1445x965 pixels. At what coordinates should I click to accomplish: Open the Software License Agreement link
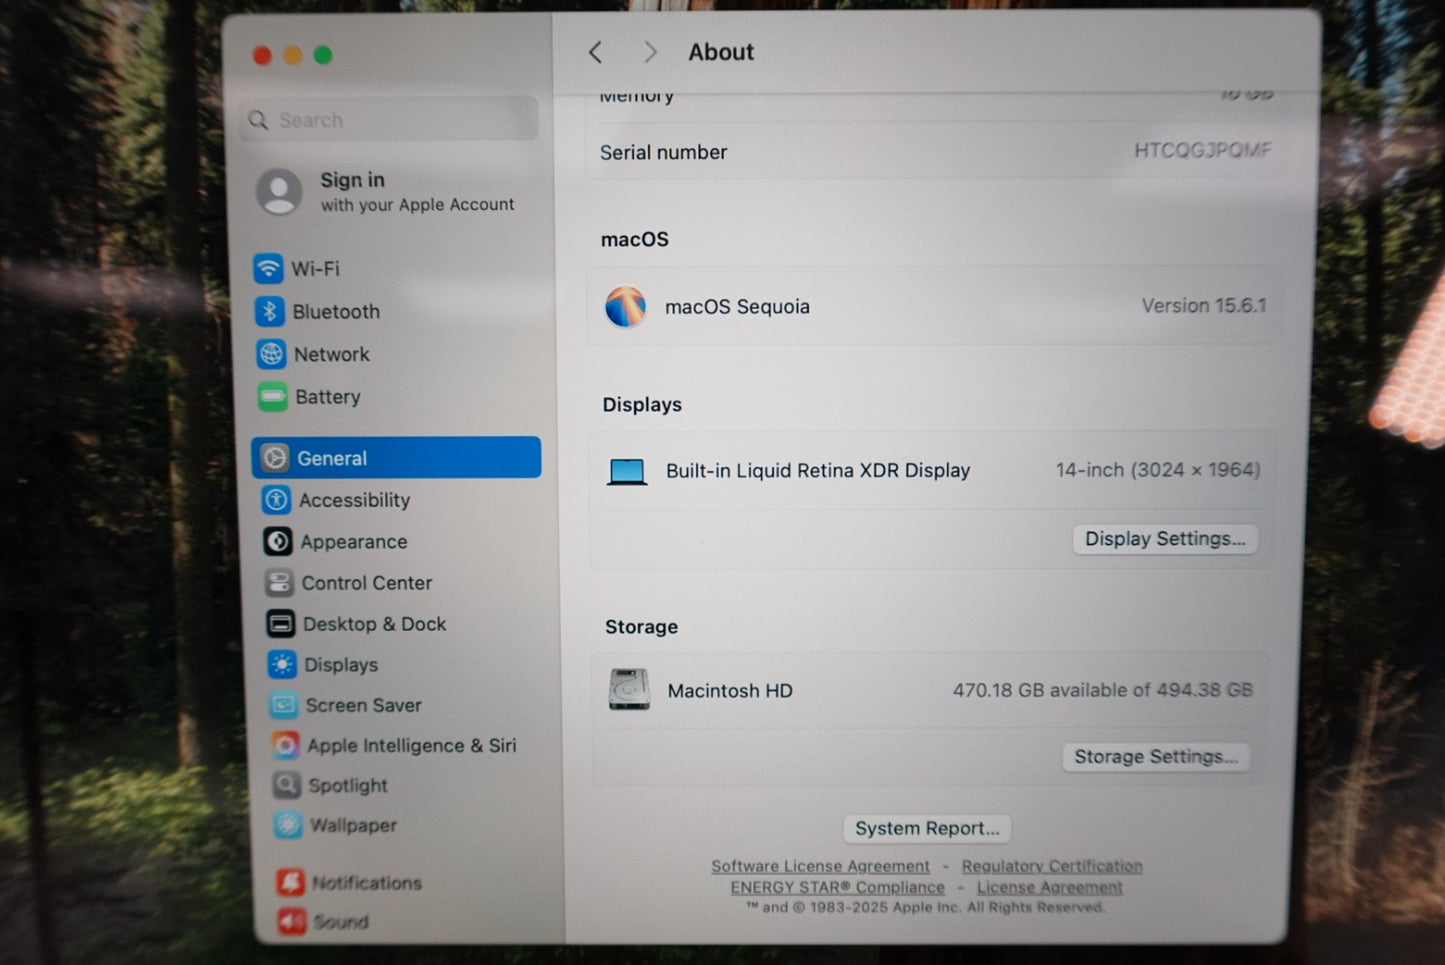(x=820, y=866)
